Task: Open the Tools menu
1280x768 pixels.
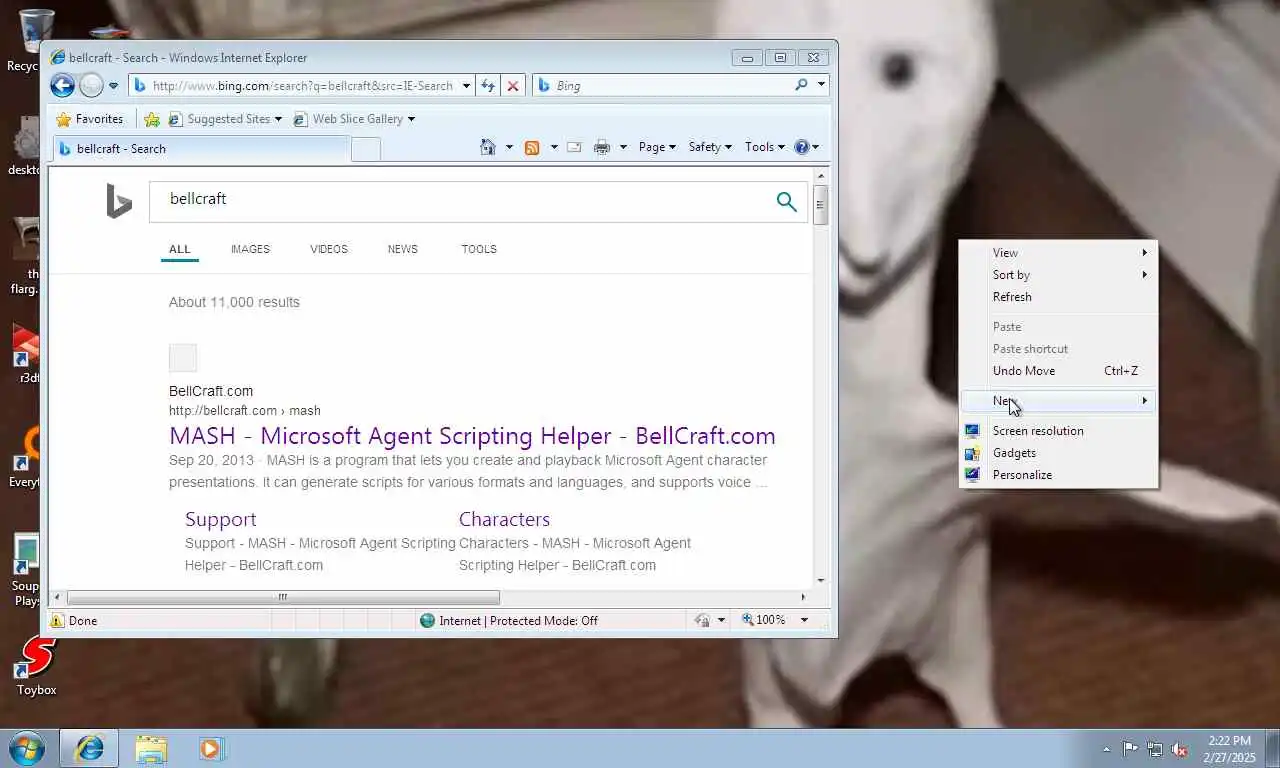Action: tap(765, 147)
